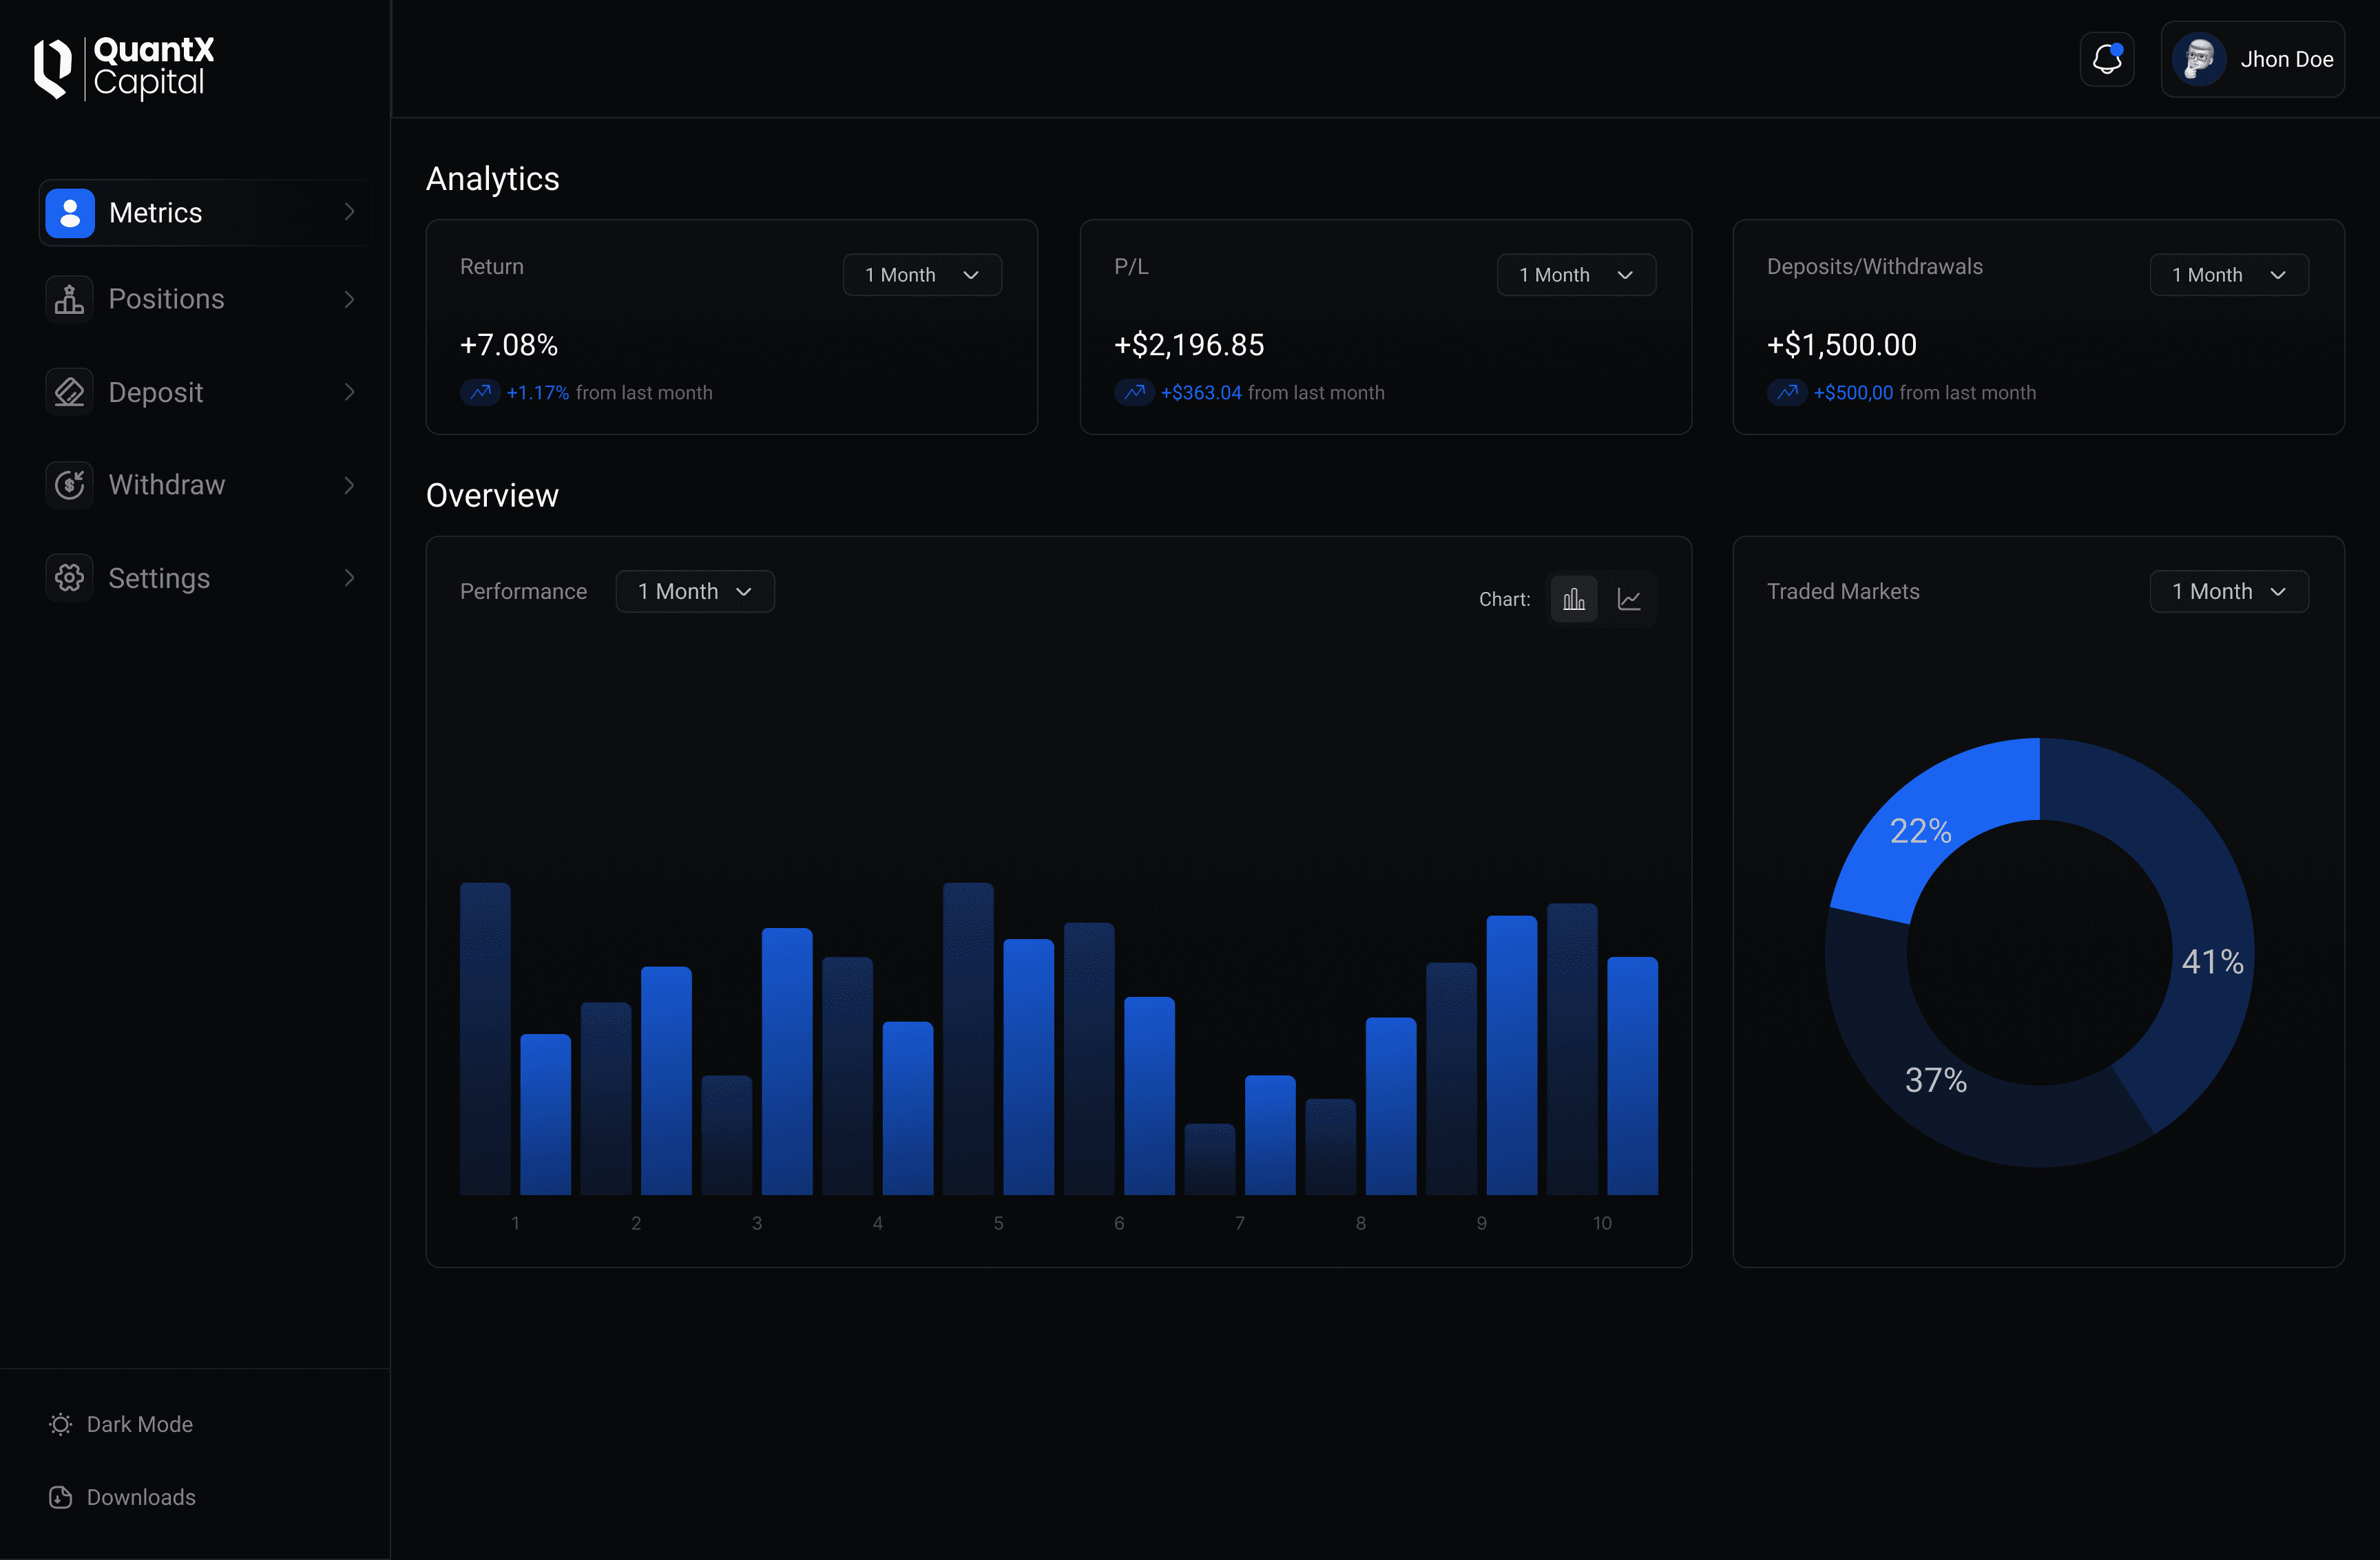Click the Dark Mode sun icon
2380x1560 pixels.
[x=61, y=1424]
